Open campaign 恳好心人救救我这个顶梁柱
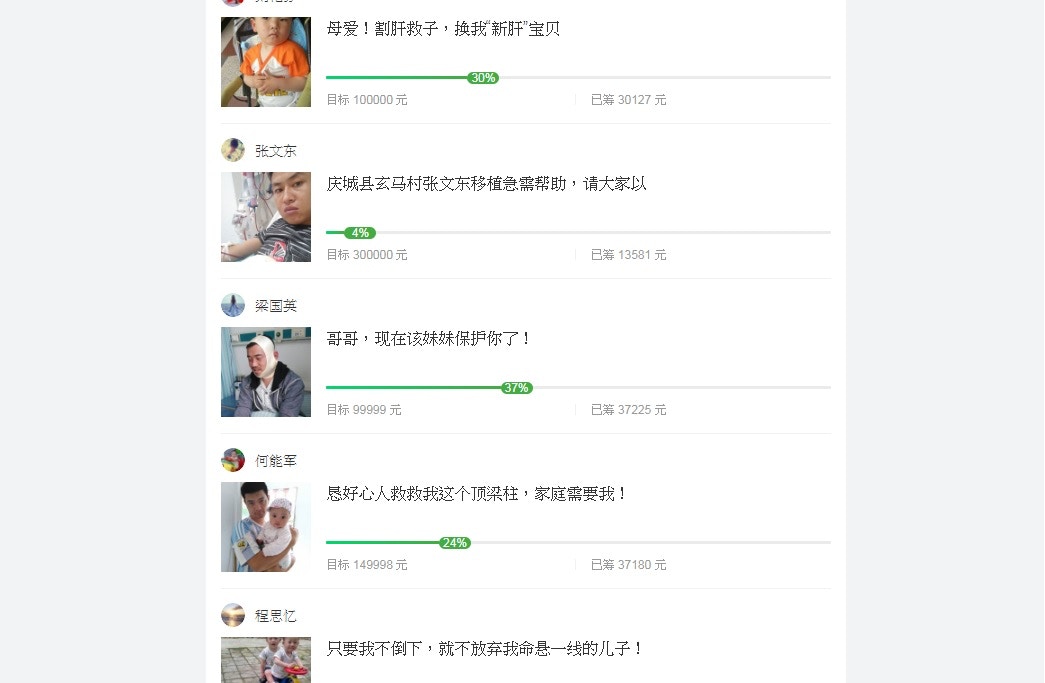 (477, 494)
